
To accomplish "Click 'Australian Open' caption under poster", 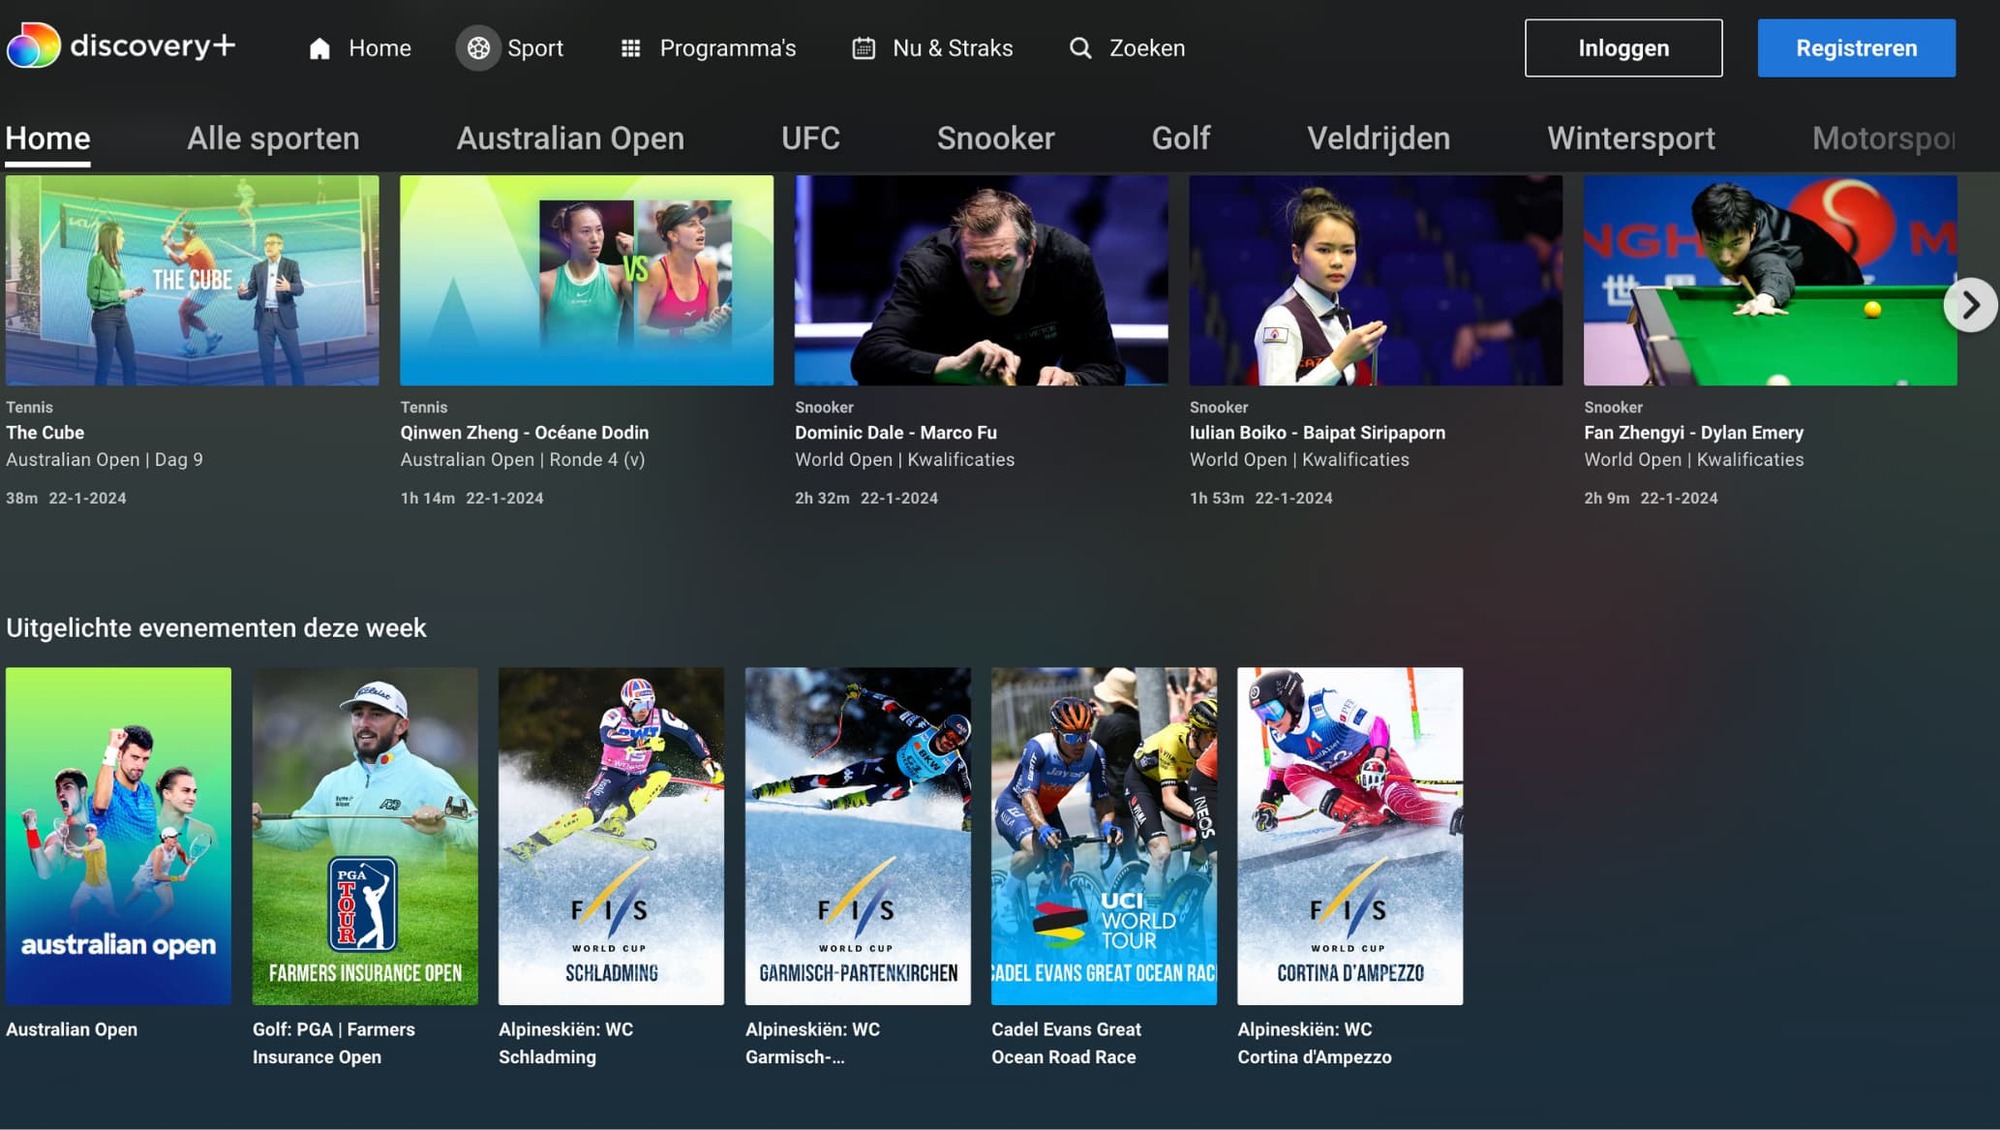I will point(72,1029).
